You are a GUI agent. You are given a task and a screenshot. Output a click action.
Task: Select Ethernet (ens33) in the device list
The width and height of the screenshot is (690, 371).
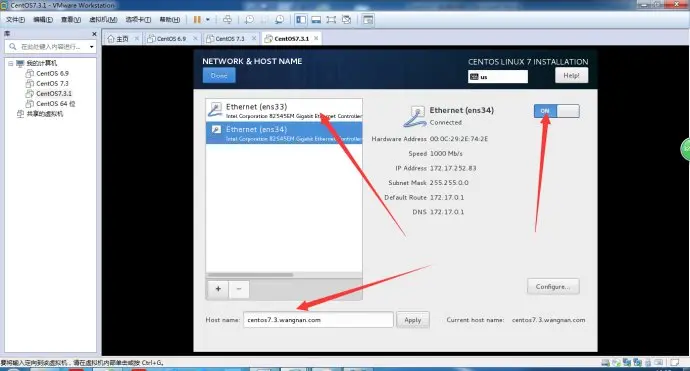click(x=284, y=110)
